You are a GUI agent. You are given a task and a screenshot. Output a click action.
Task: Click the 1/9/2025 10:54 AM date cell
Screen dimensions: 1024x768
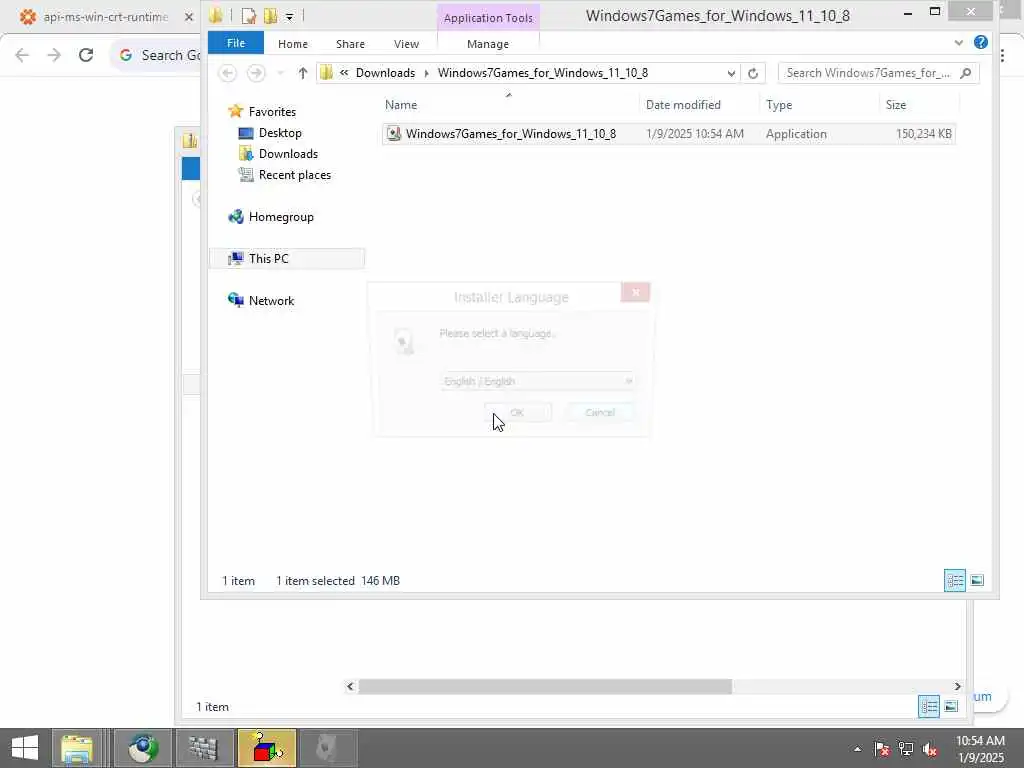pyautogui.click(x=694, y=133)
